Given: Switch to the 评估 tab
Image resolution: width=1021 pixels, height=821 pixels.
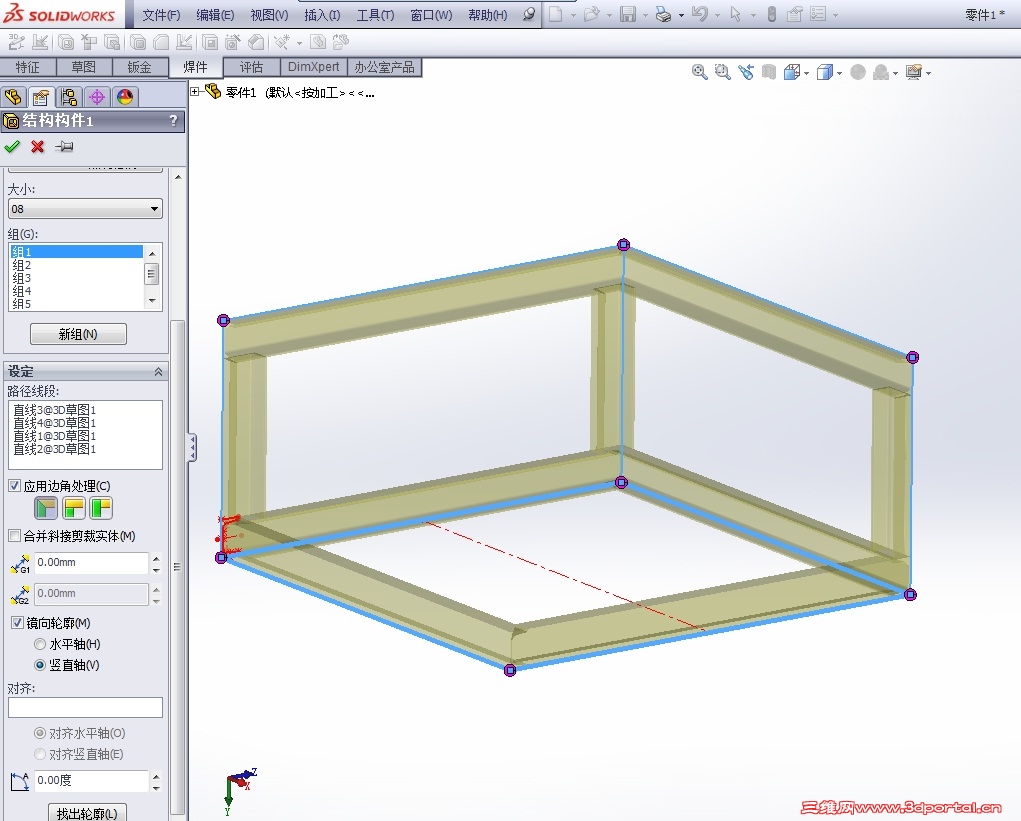Looking at the screenshot, I should pyautogui.click(x=251, y=67).
